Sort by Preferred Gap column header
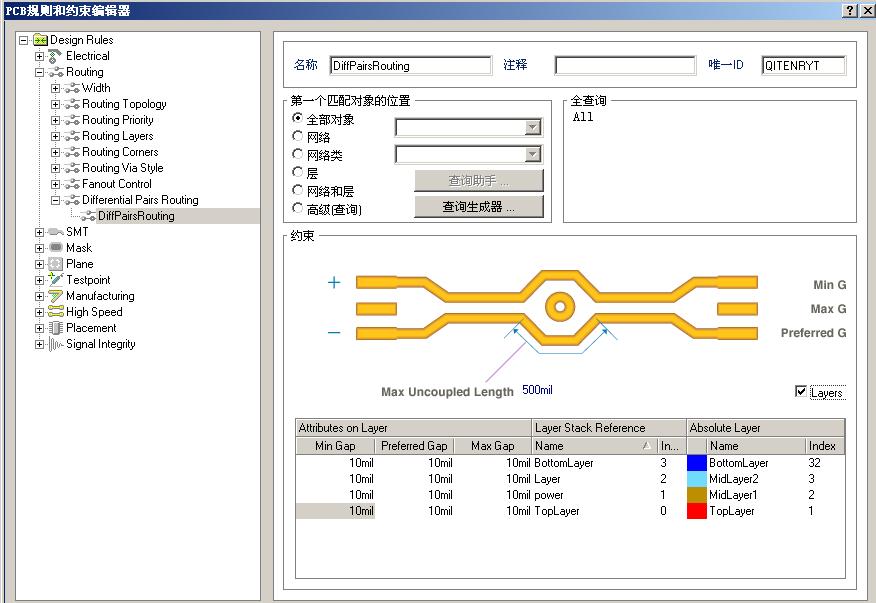This screenshot has height=603, width=876. click(x=414, y=446)
